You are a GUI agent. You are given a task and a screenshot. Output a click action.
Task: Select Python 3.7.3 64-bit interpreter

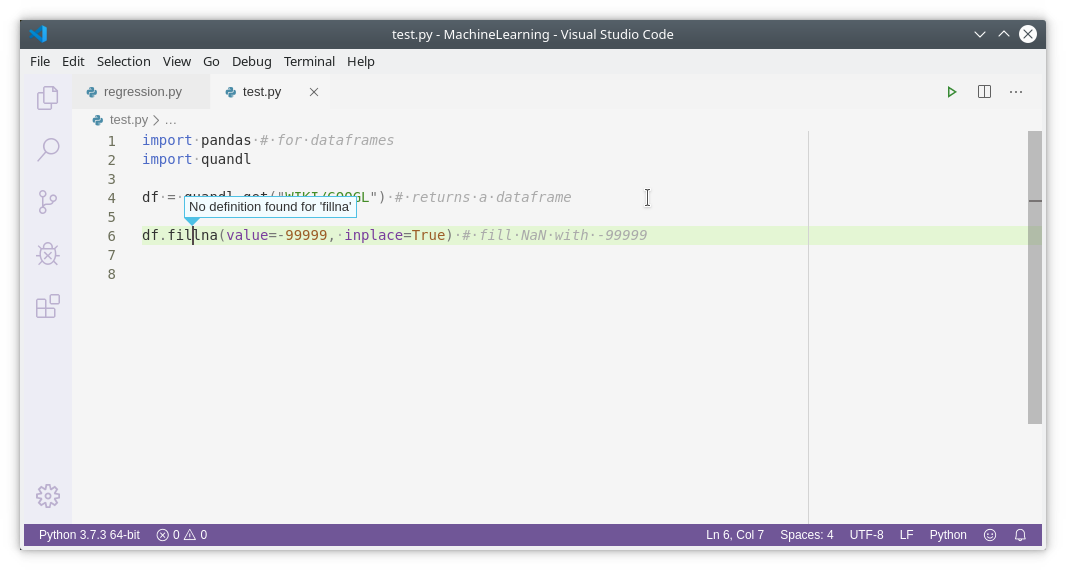[x=89, y=535]
